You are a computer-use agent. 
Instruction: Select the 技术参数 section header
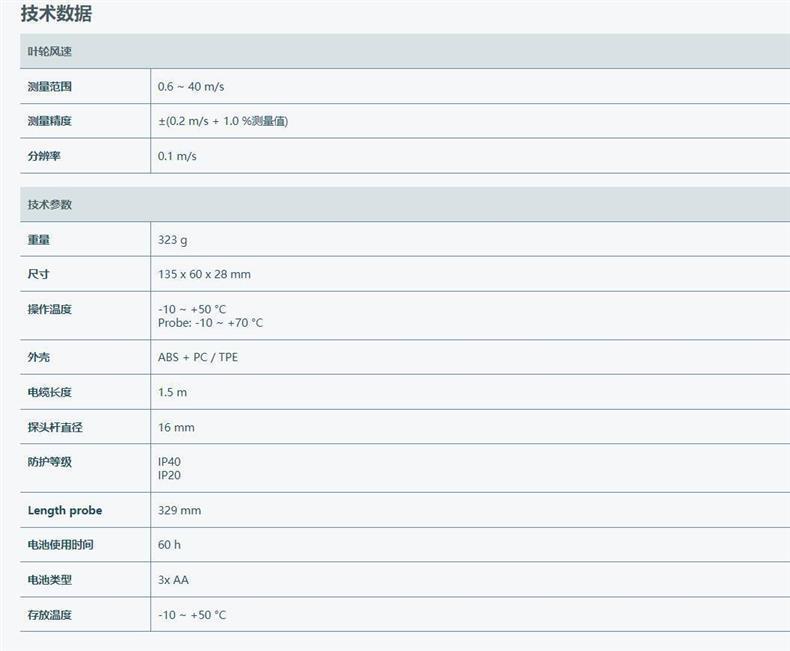point(49,204)
